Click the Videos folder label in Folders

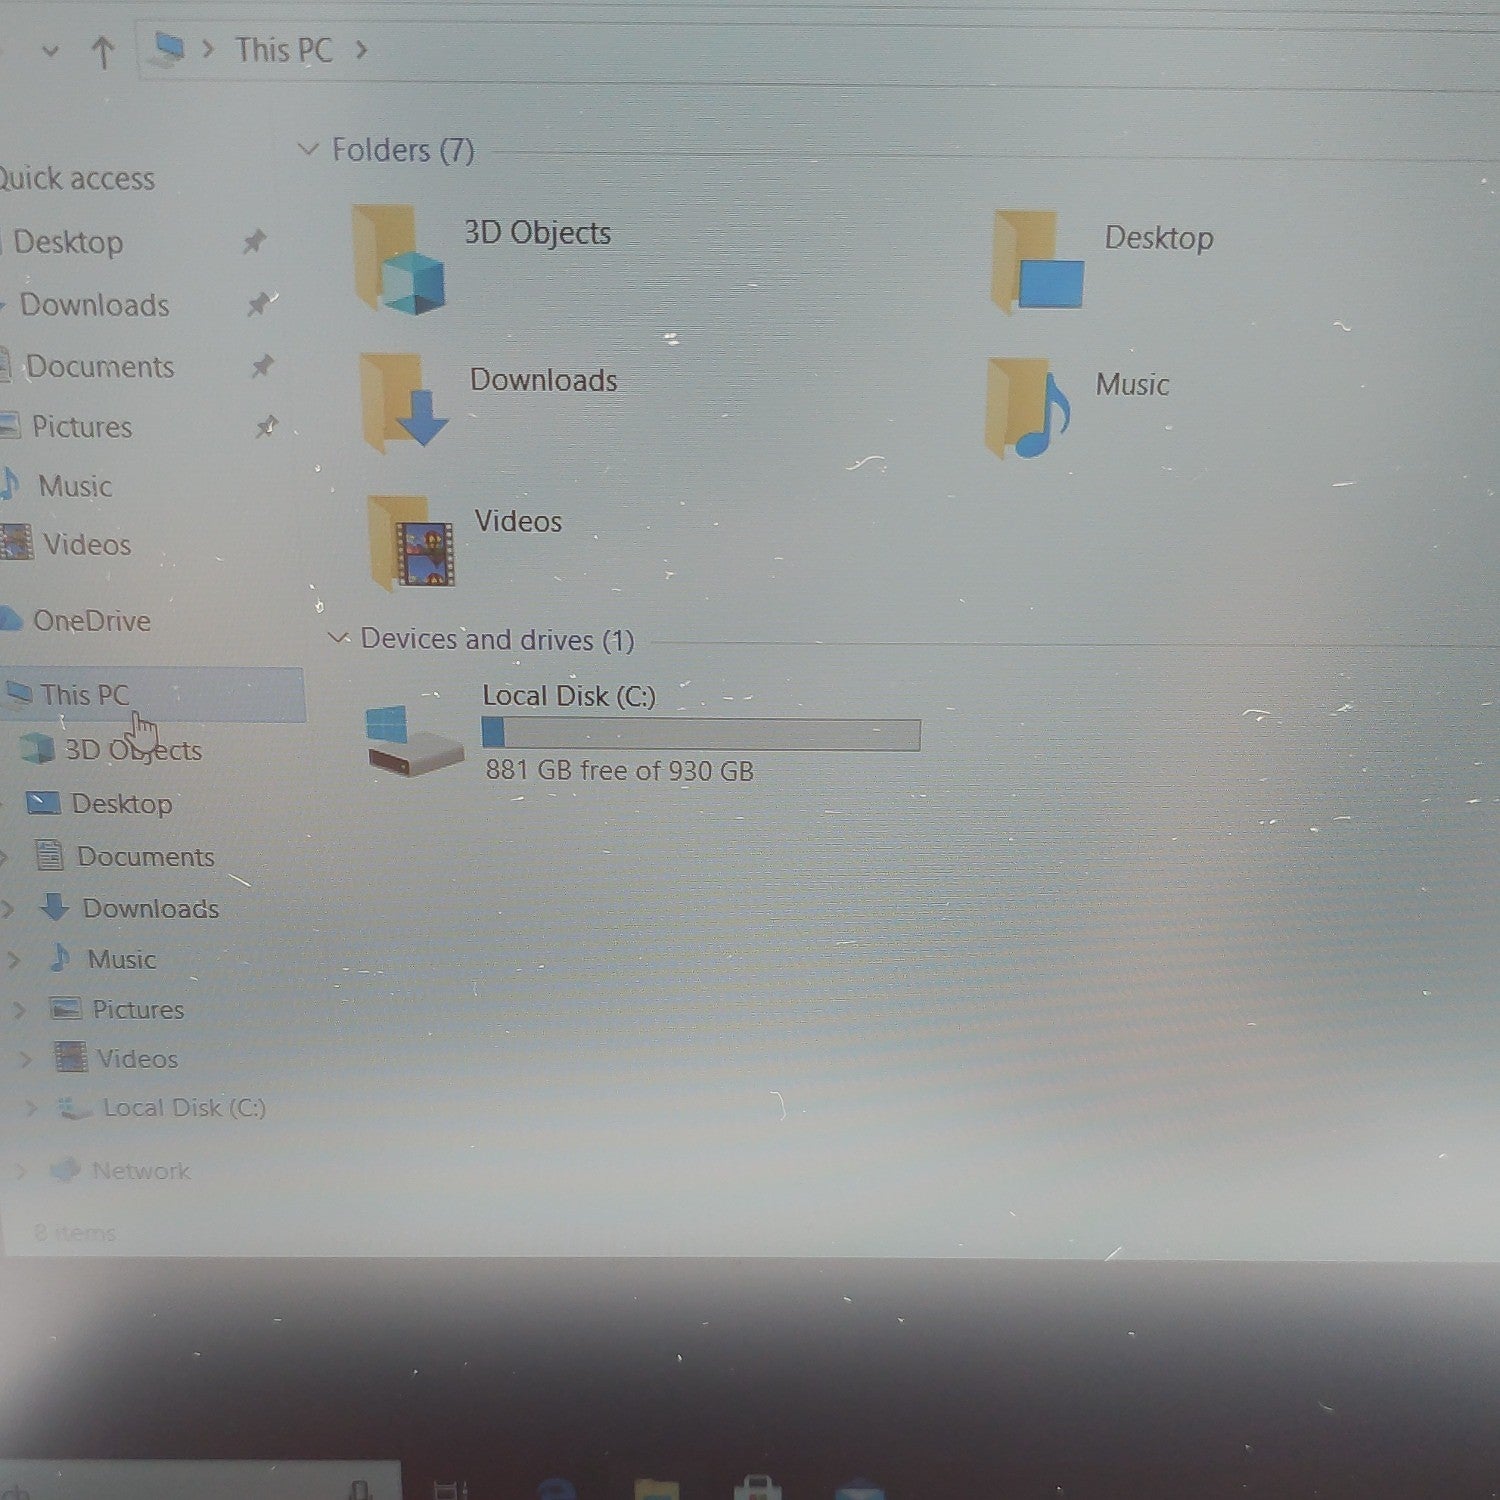point(518,521)
